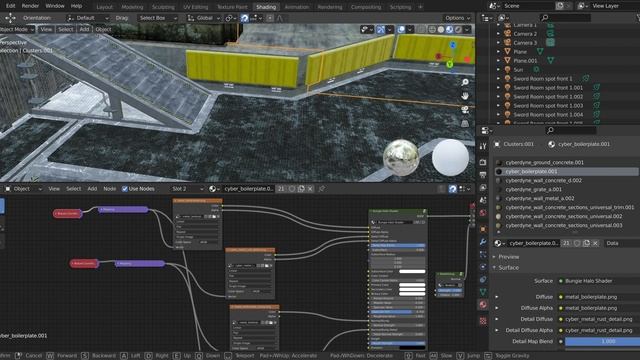This screenshot has width=640, height=360.
Task: Open Output properties tab
Action: point(483,175)
